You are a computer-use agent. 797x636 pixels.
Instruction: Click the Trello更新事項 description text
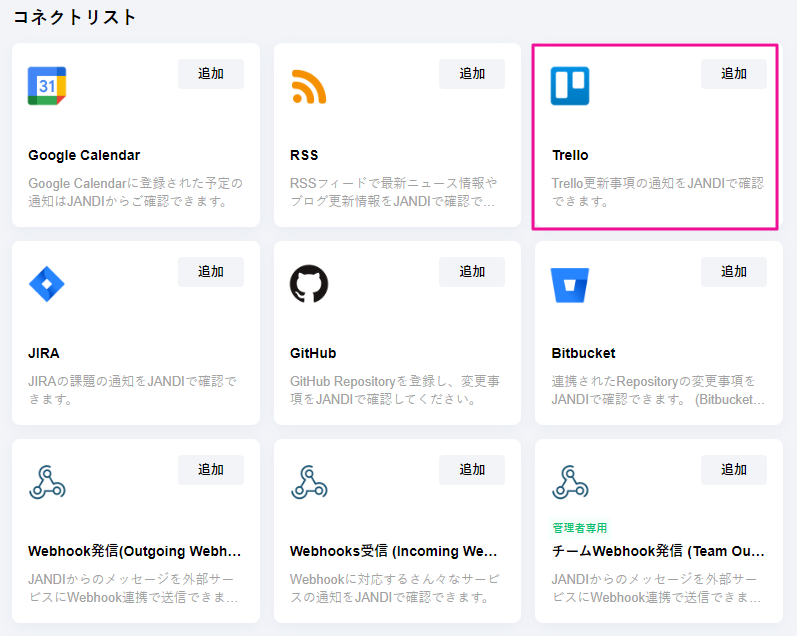[x=657, y=192]
